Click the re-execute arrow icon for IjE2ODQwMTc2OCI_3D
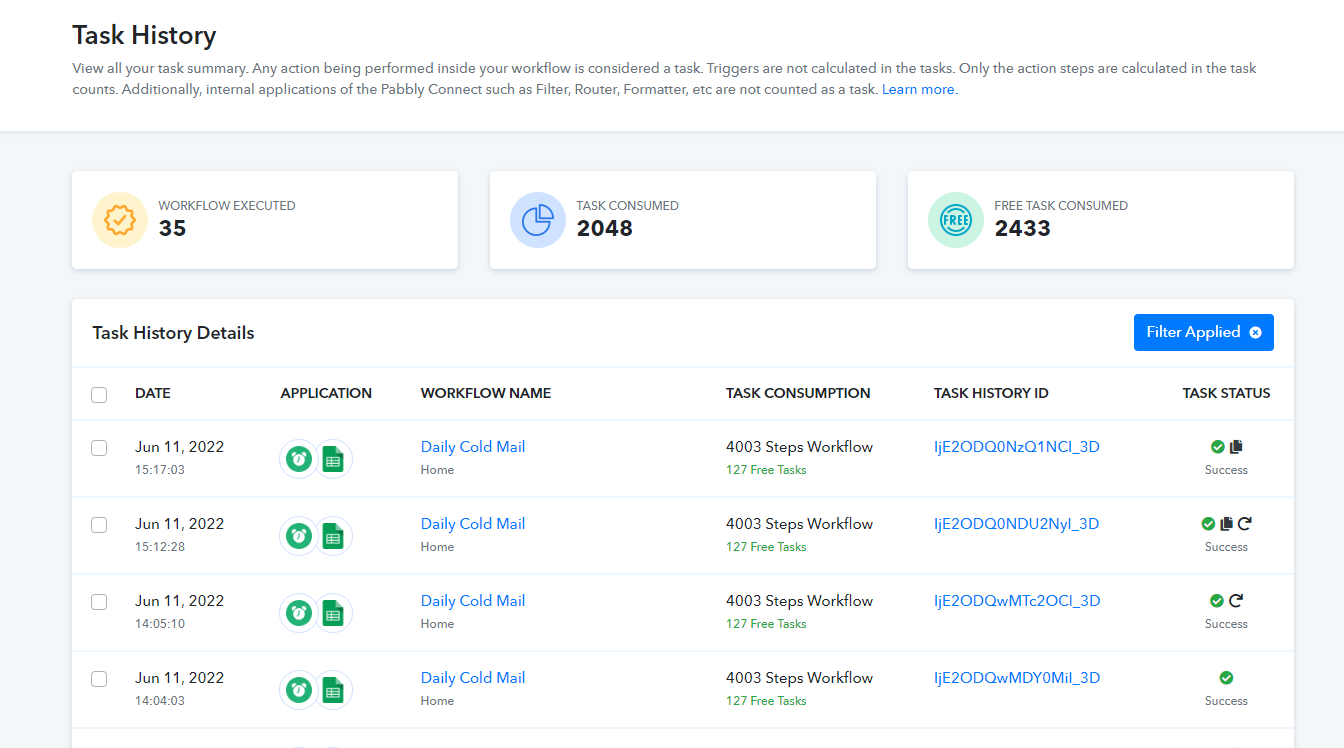 [x=1236, y=601]
